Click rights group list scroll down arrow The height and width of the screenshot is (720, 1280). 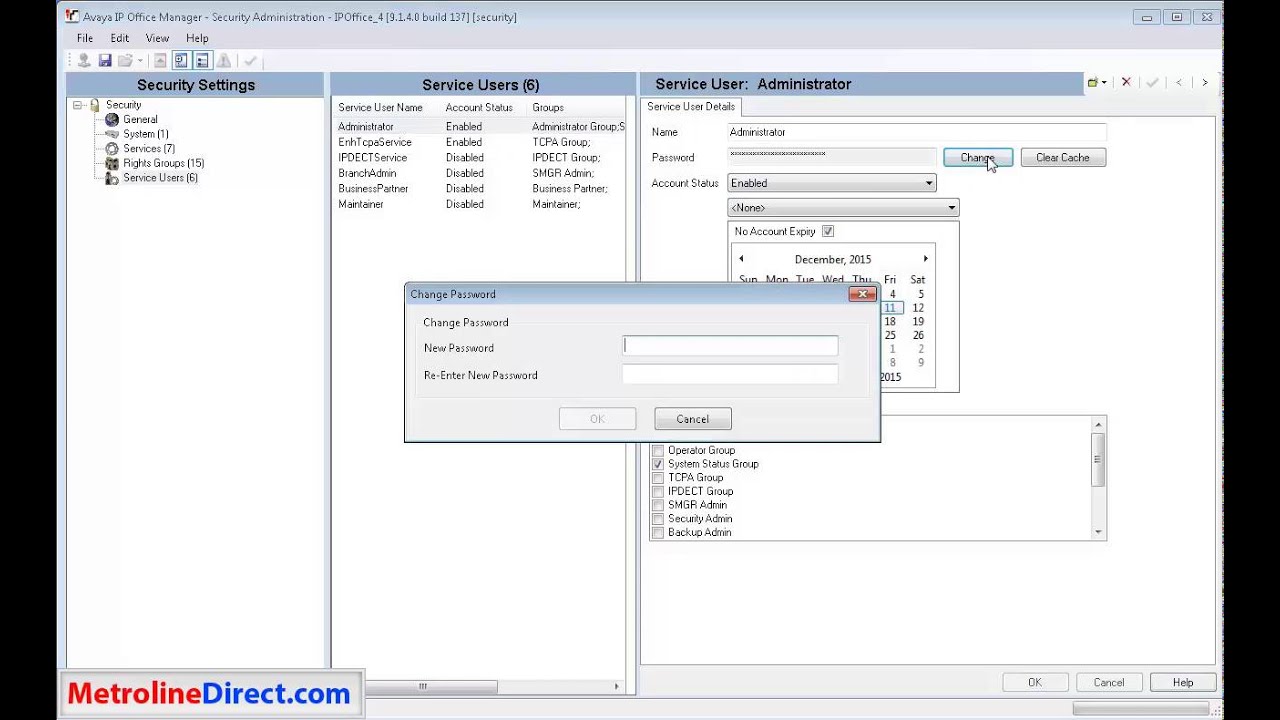coord(1098,533)
